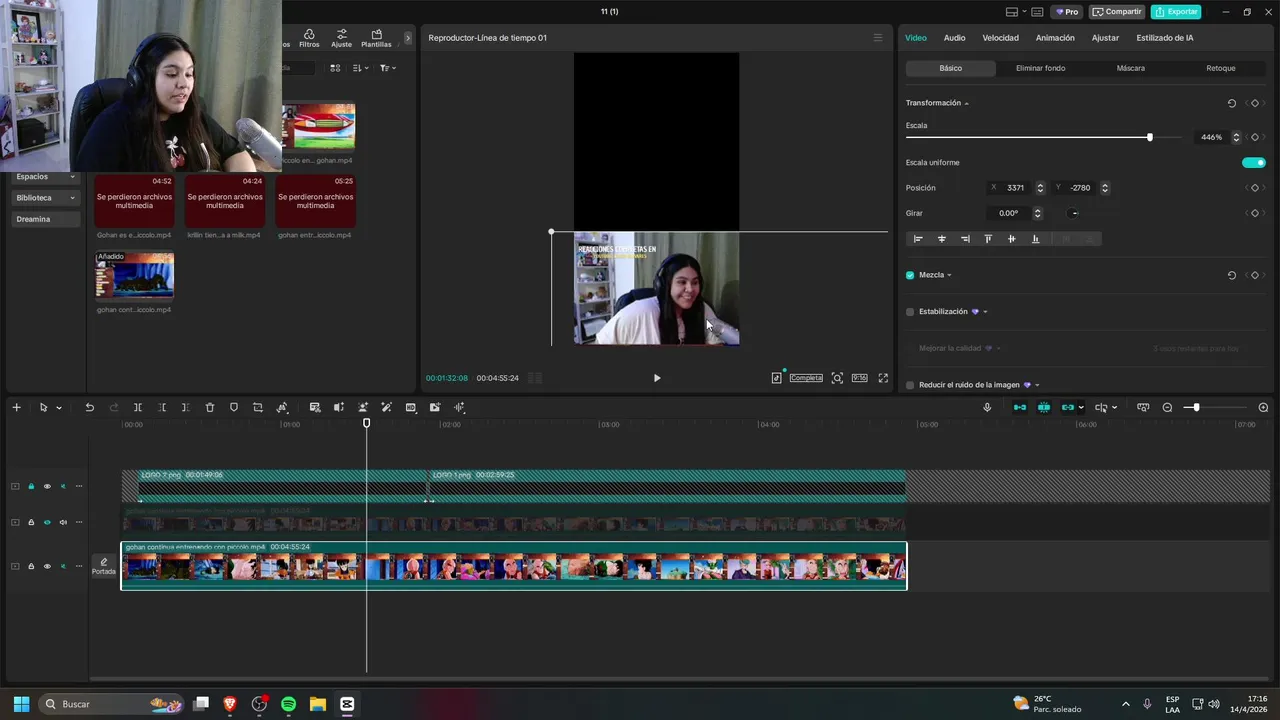Uncheck the Mezcla checkbox
The width and height of the screenshot is (1280, 720).
pos(910,275)
